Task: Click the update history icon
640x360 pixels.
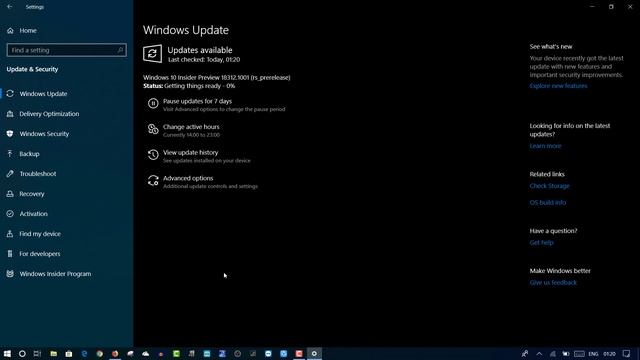Action: click(x=153, y=155)
